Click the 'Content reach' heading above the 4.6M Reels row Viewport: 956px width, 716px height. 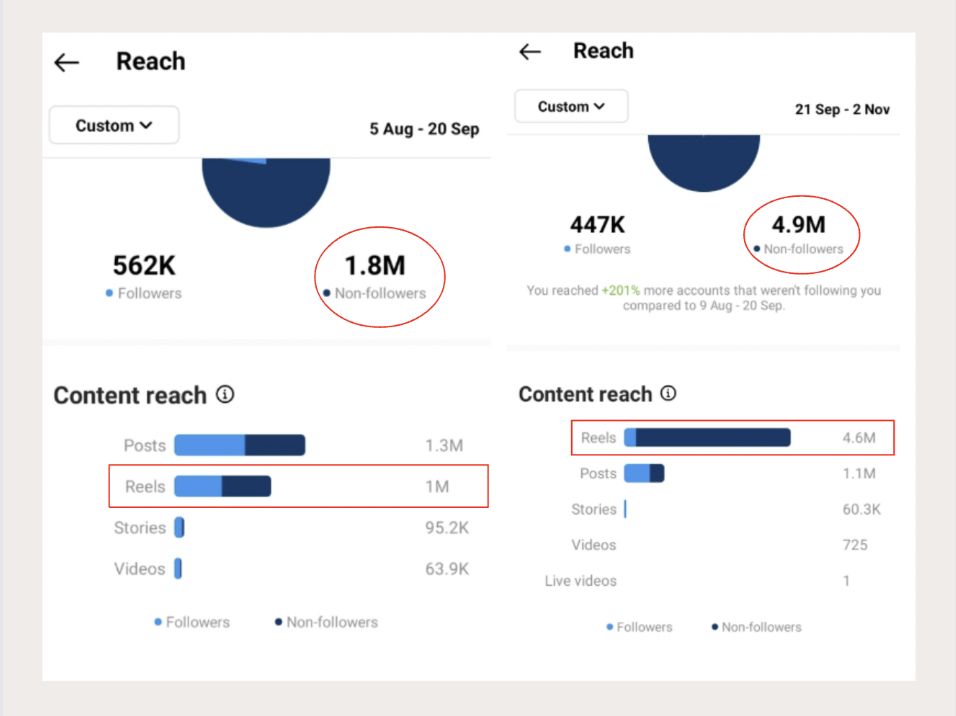(x=585, y=394)
